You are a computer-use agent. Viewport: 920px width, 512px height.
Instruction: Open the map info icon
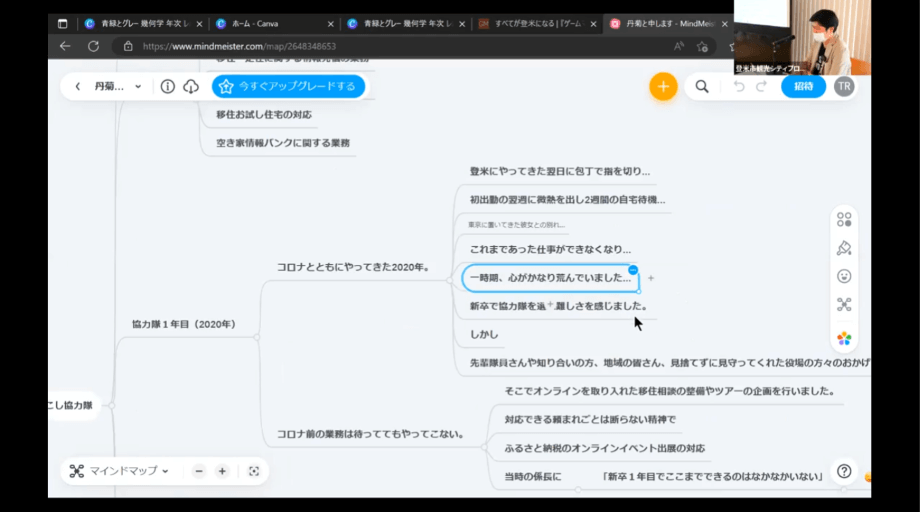pyautogui.click(x=167, y=87)
